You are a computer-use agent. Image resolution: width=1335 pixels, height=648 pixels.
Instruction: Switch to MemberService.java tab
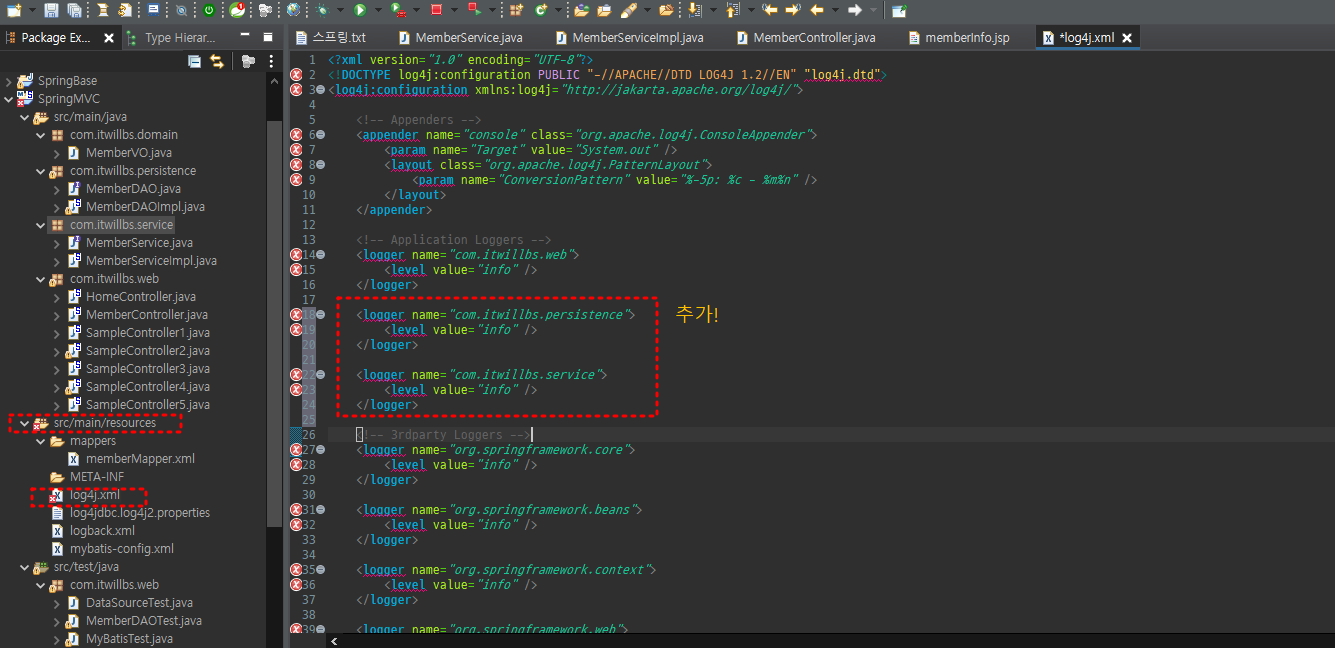pos(460,38)
